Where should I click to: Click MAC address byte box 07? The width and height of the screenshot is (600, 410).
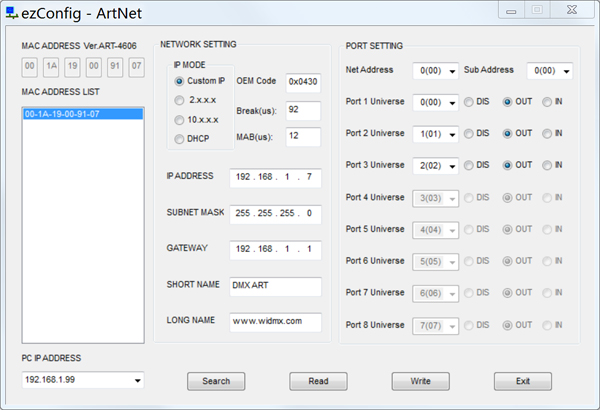point(137,67)
